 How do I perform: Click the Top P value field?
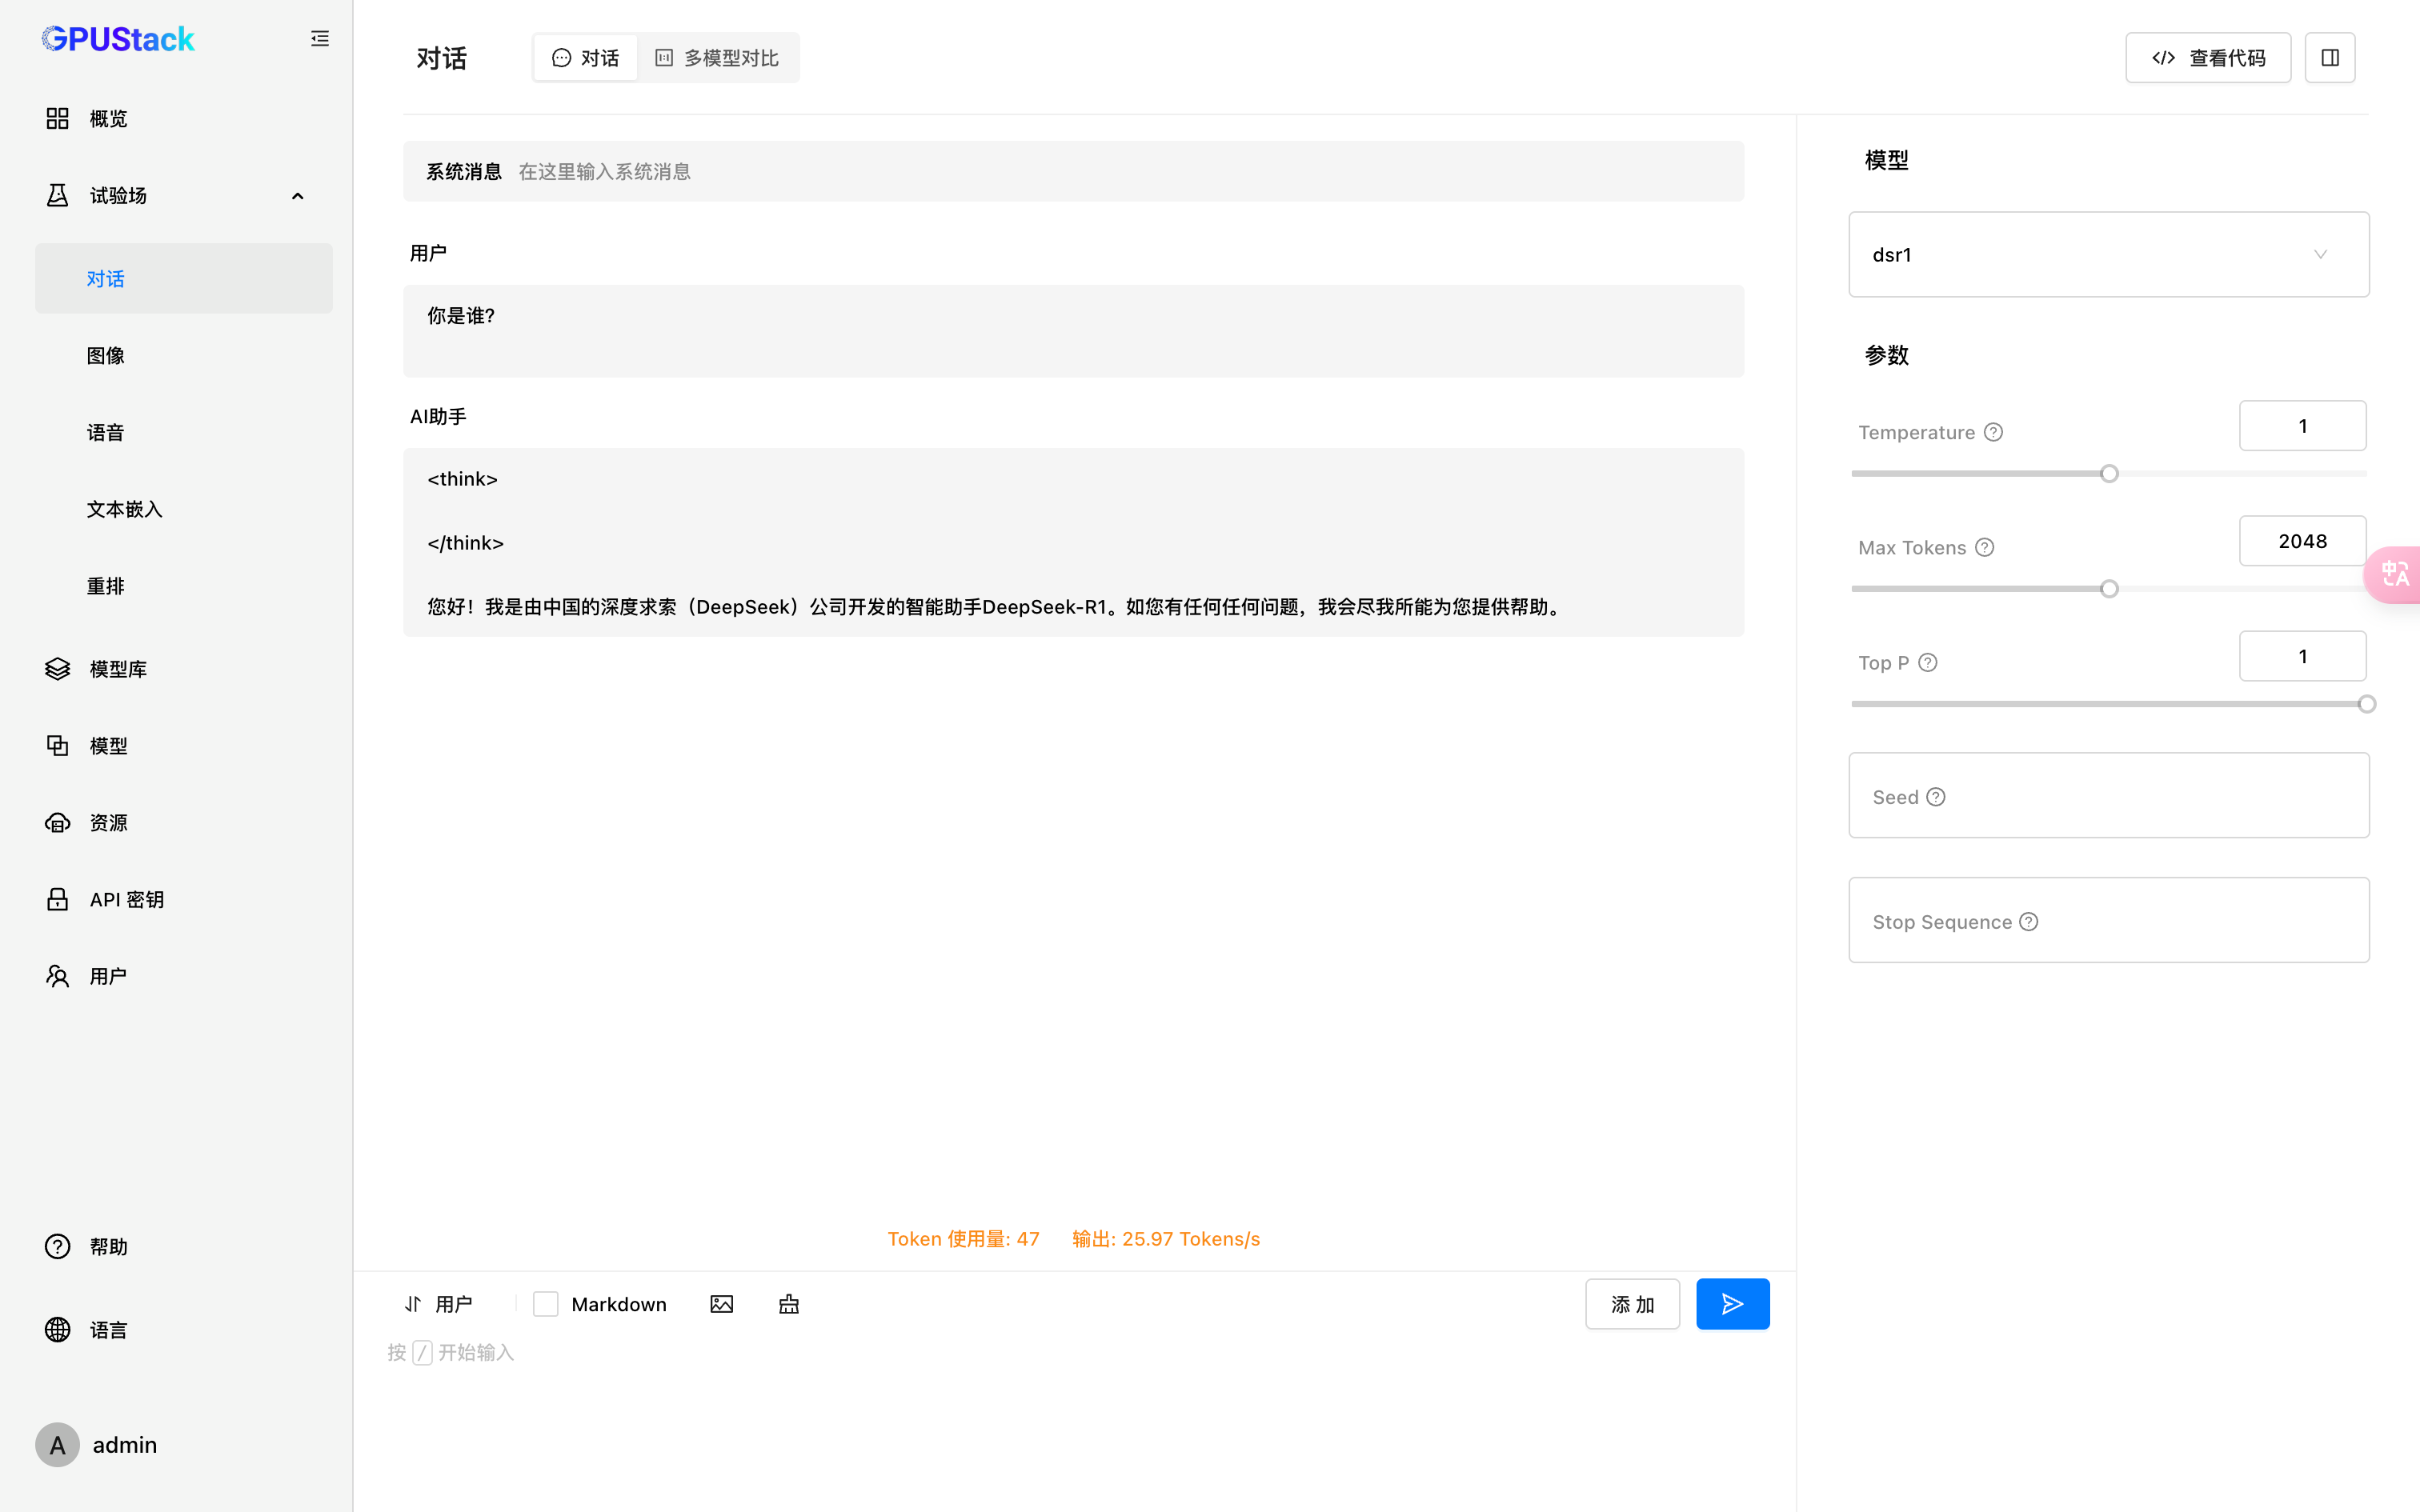[x=2302, y=656]
